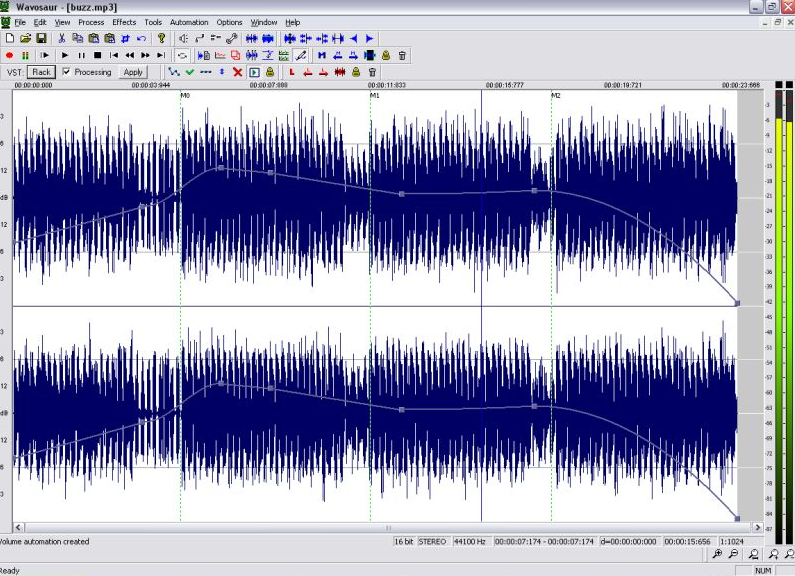Viewport: 795px width, 576px height.
Task: Toggle the pencil draw tool
Action: [301, 55]
